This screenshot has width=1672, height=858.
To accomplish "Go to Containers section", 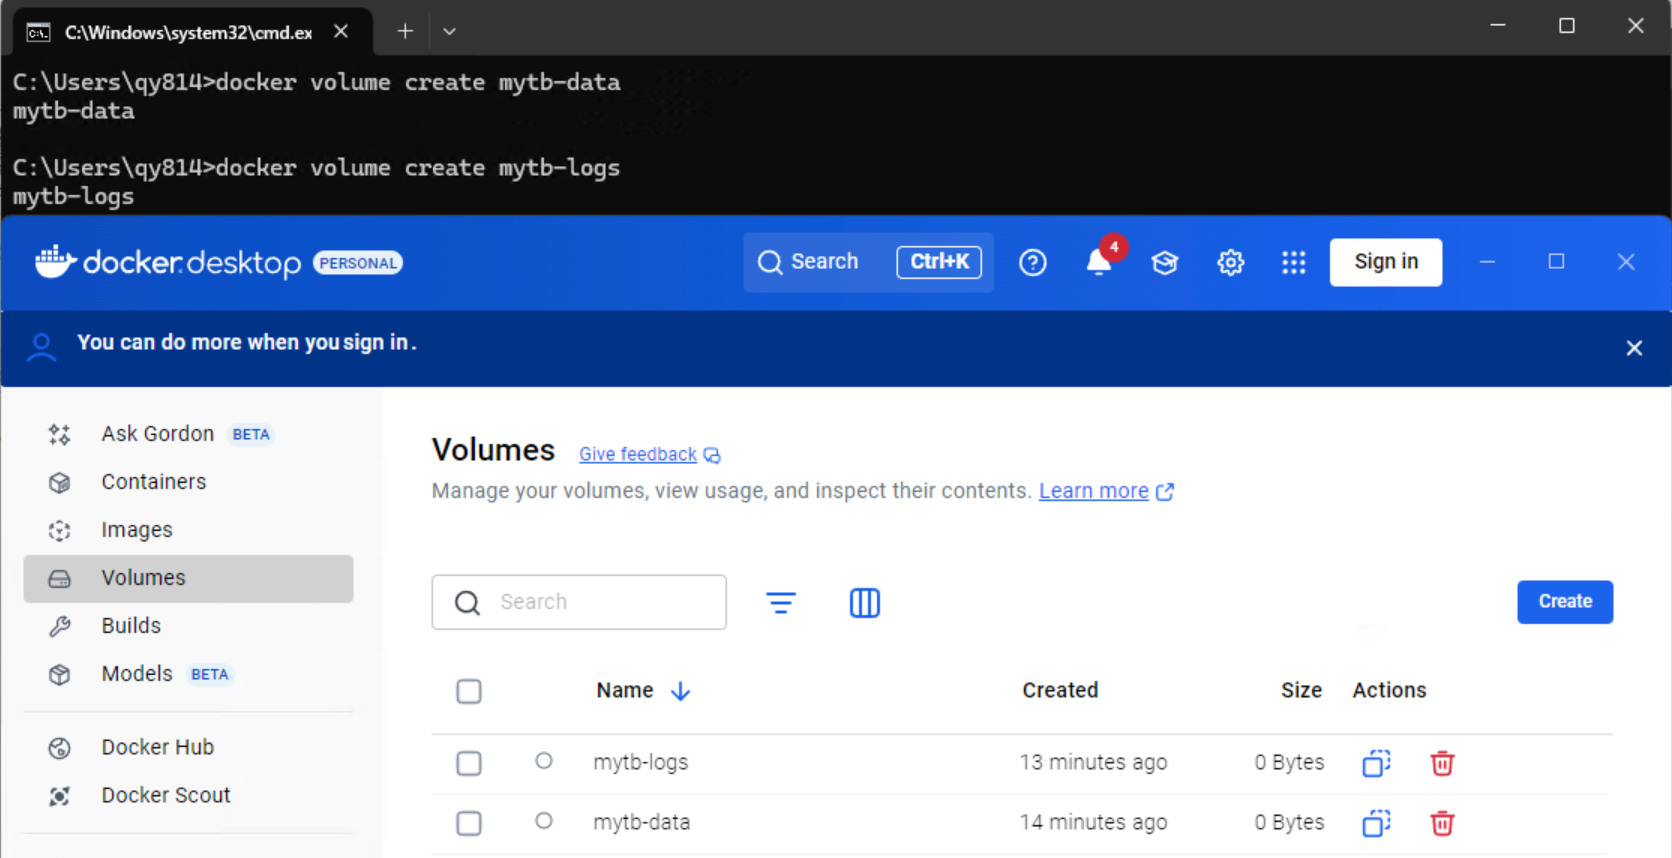I will [x=188, y=482].
